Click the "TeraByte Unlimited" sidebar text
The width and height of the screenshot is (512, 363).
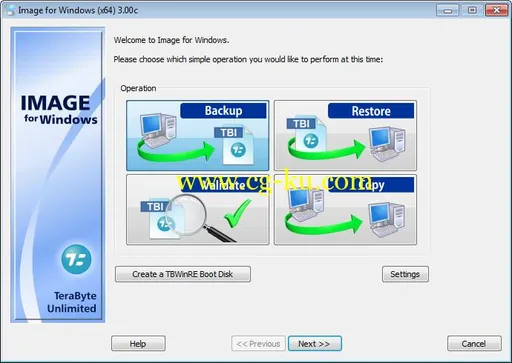tap(72, 302)
